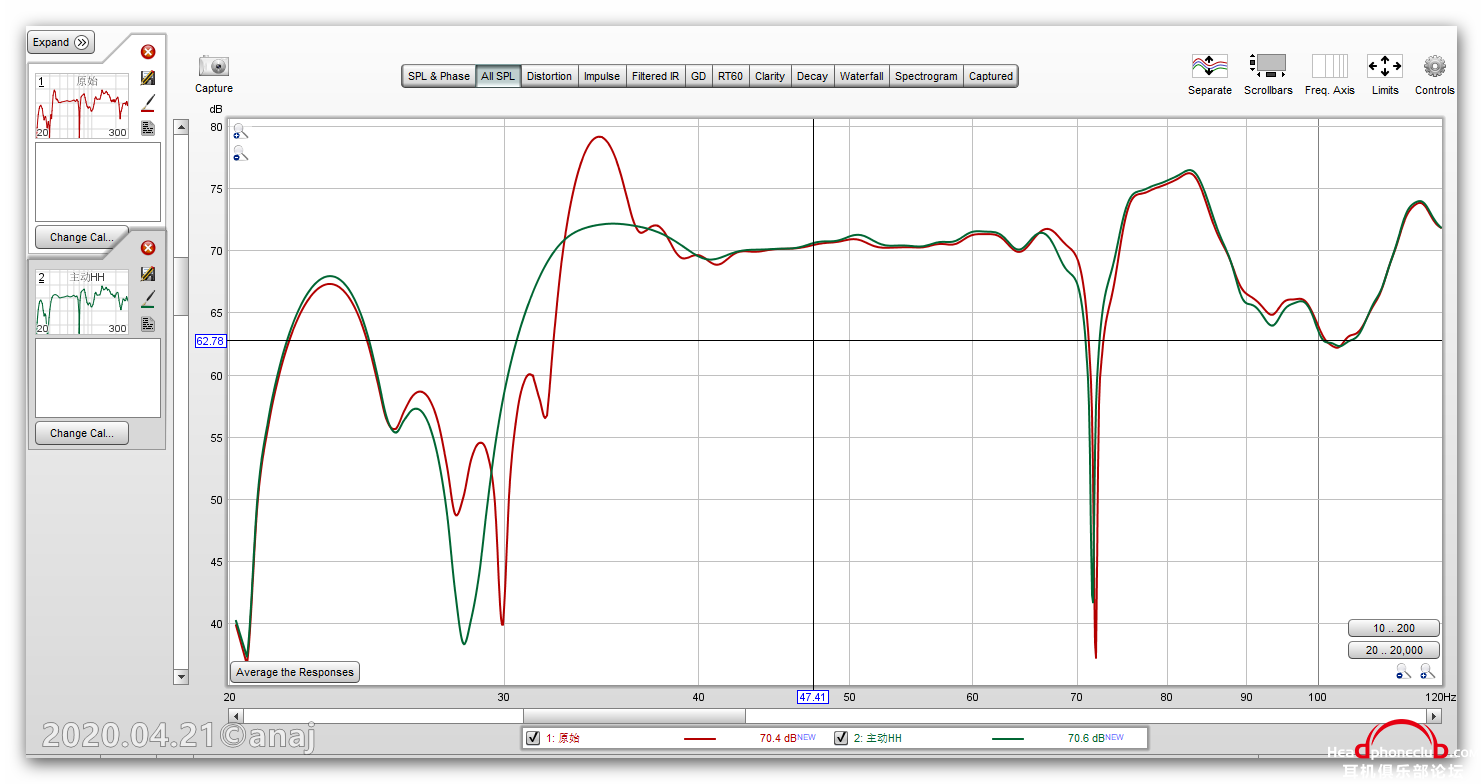1483x784 pixels.
Task: Set frequency range with 20 .. 20,000 button
Action: pyautogui.click(x=1394, y=650)
